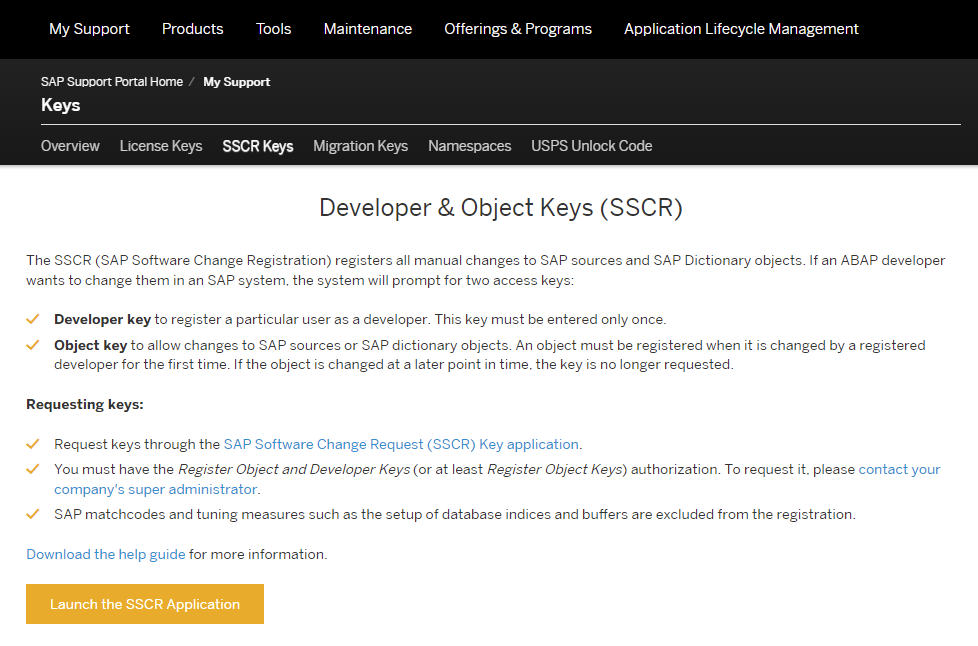The width and height of the screenshot is (978, 646).
Task: Click the Keys page title
Action: (x=61, y=105)
